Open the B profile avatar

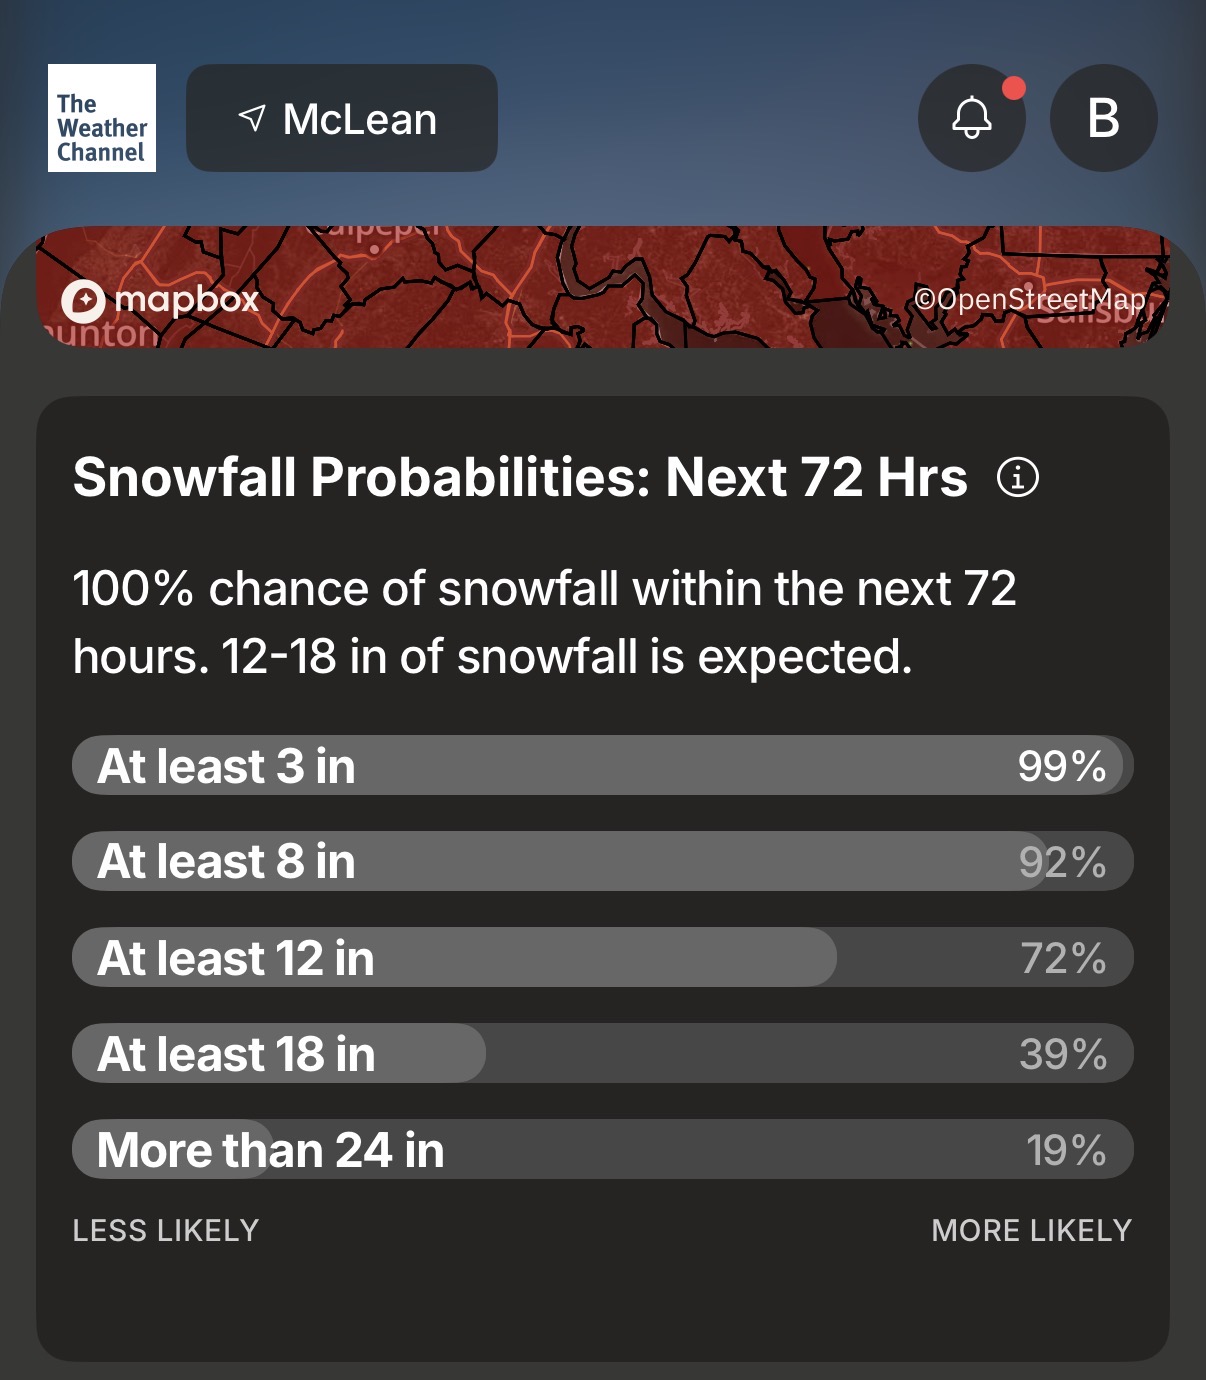1103,118
